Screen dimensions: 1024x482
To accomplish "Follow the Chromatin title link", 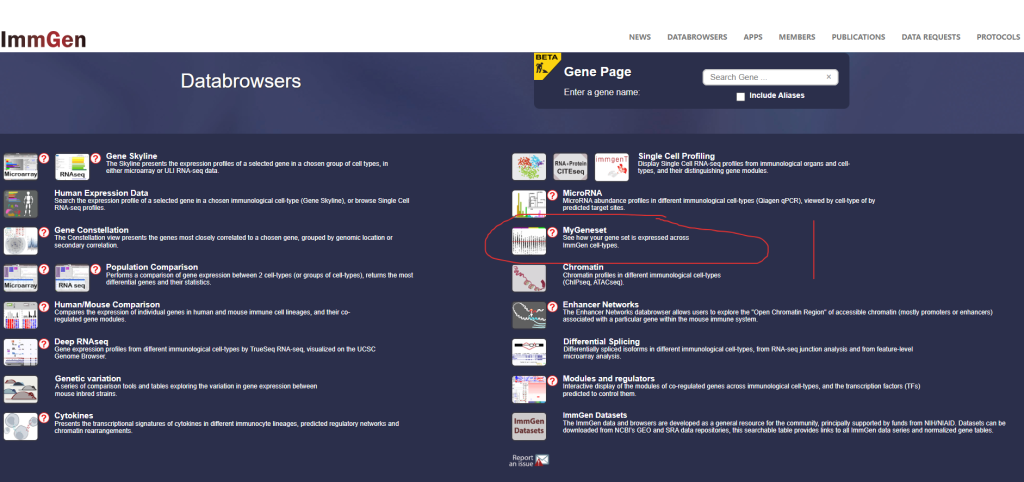I will (583, 267).
